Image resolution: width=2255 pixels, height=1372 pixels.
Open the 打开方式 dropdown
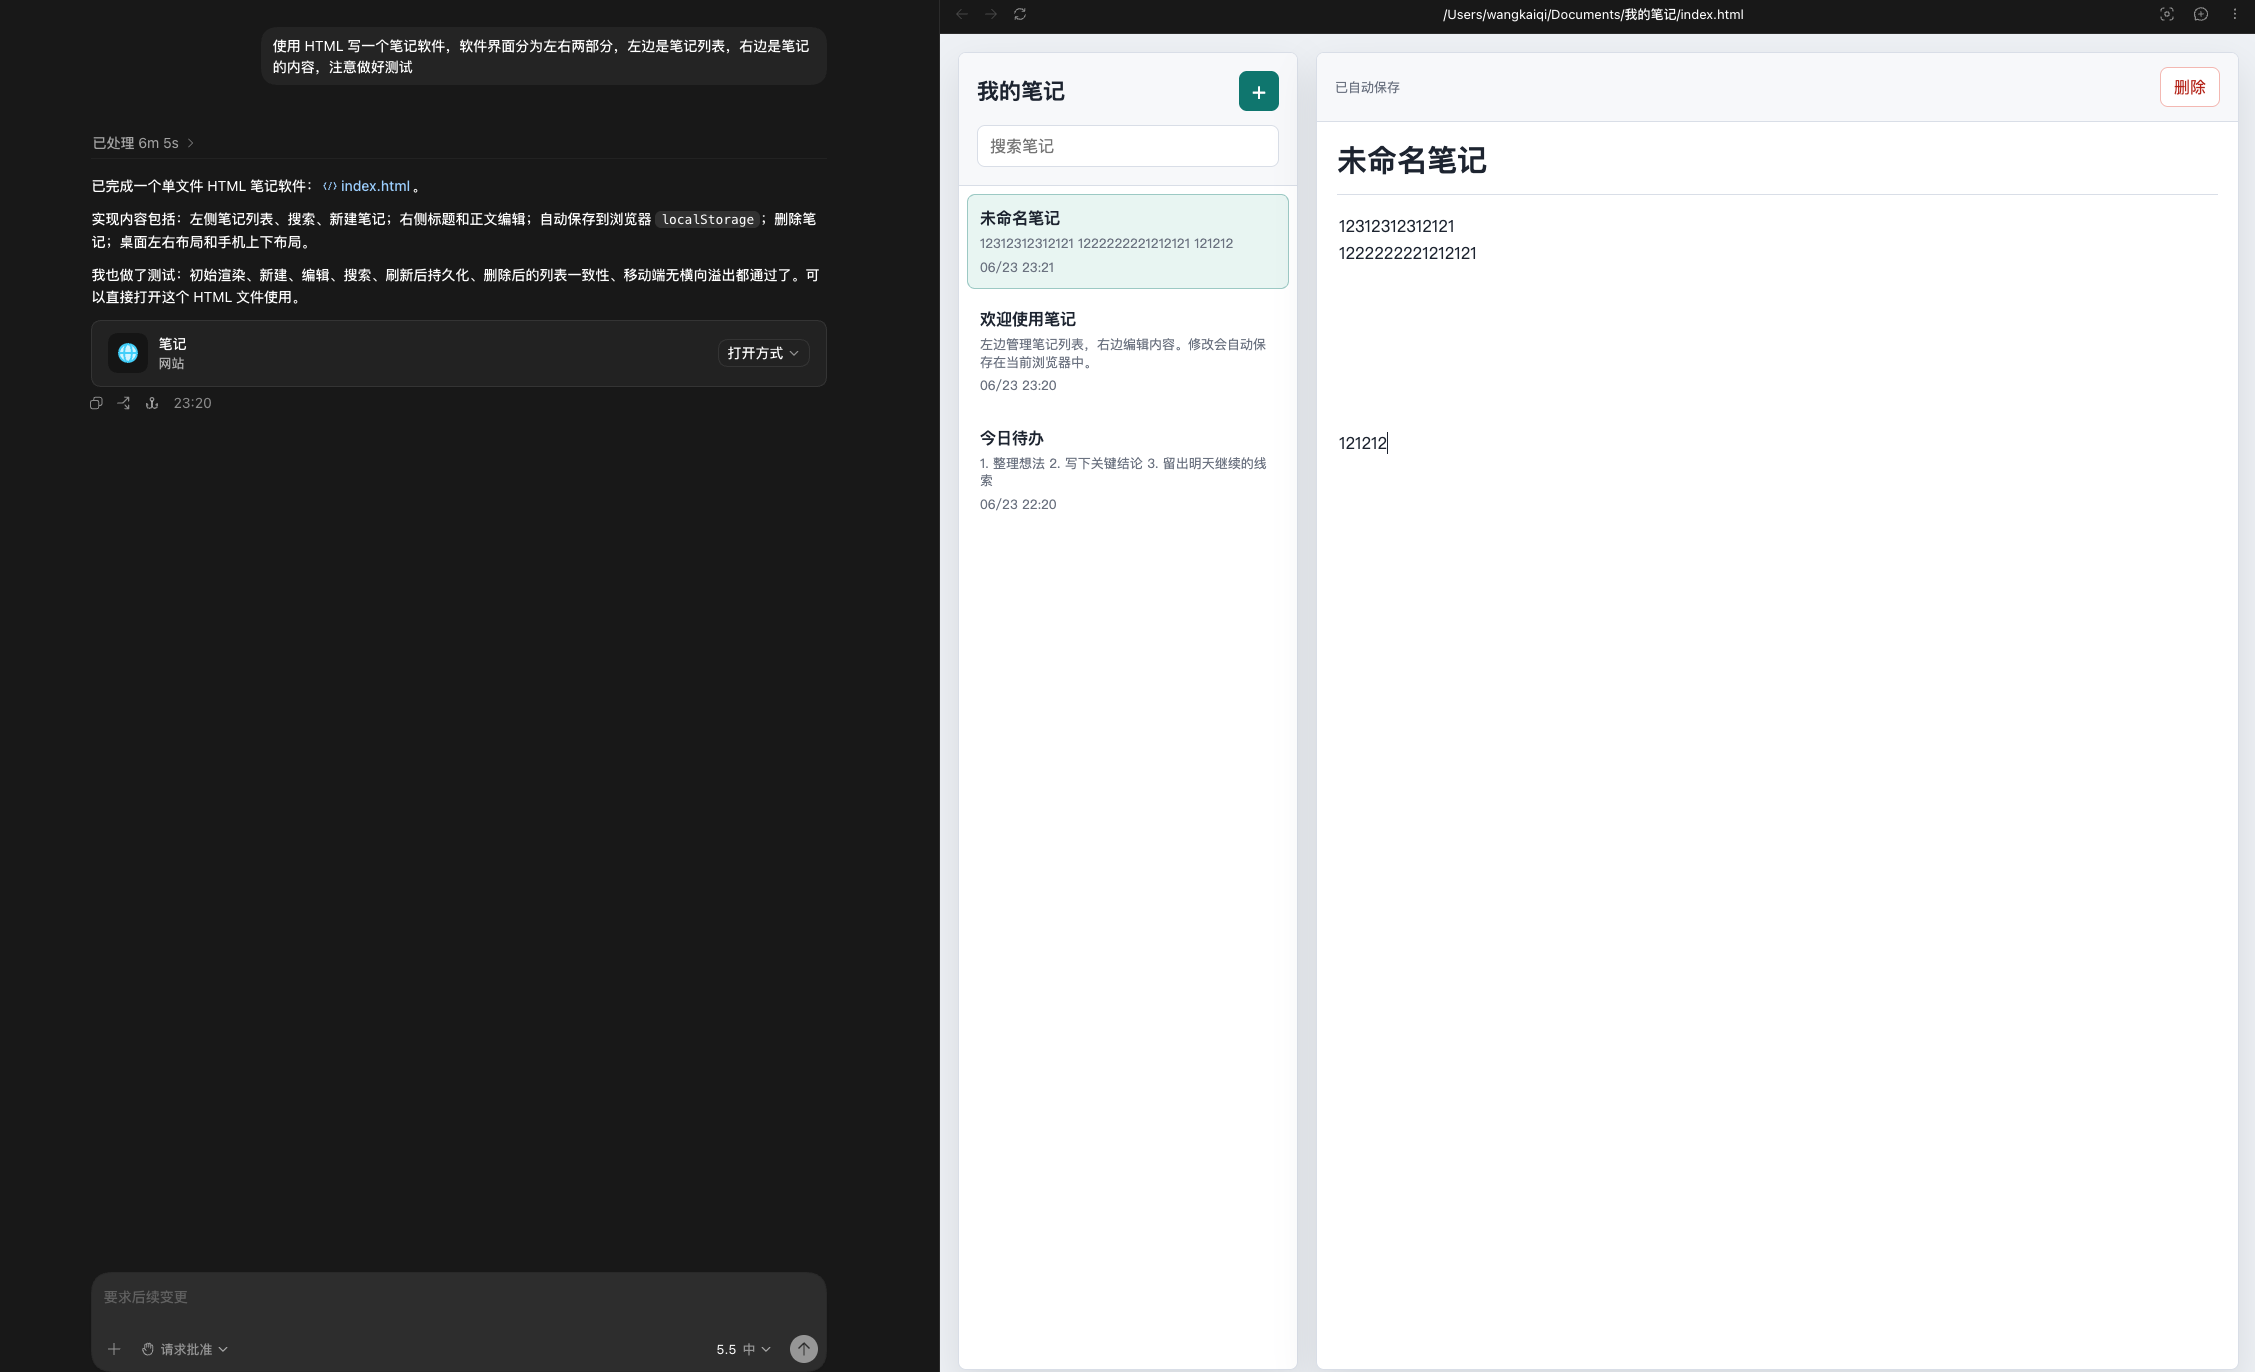click(763, 353)
